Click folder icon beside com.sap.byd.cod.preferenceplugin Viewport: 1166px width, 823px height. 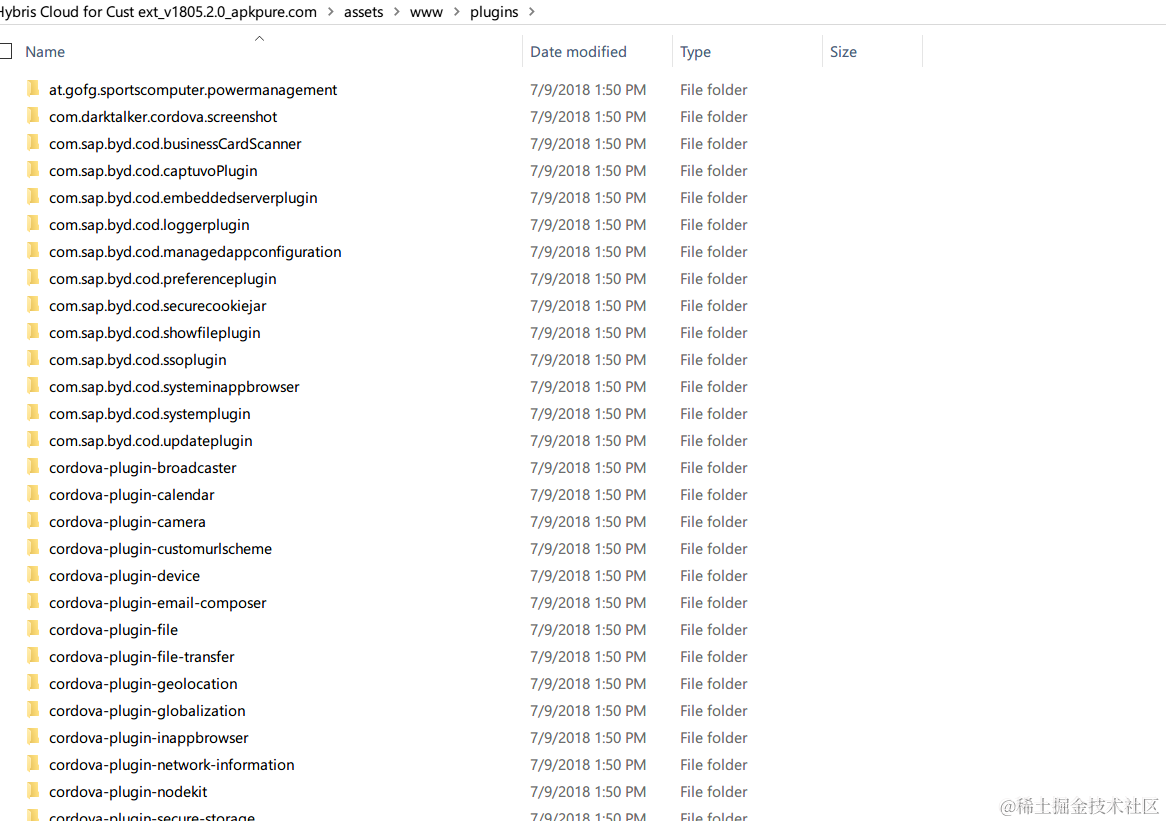tap(33, 278)
